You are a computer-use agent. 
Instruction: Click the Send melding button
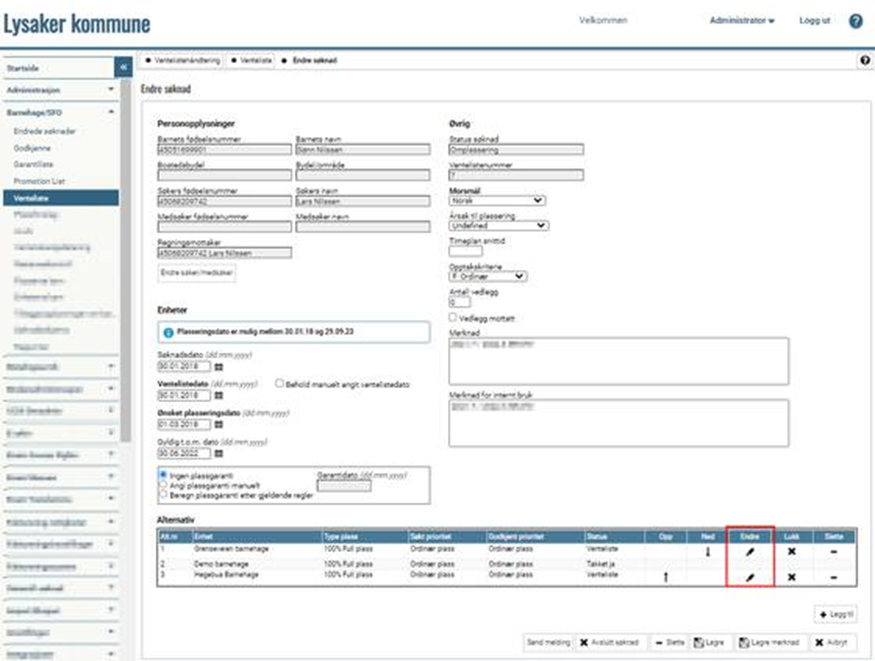548,642
